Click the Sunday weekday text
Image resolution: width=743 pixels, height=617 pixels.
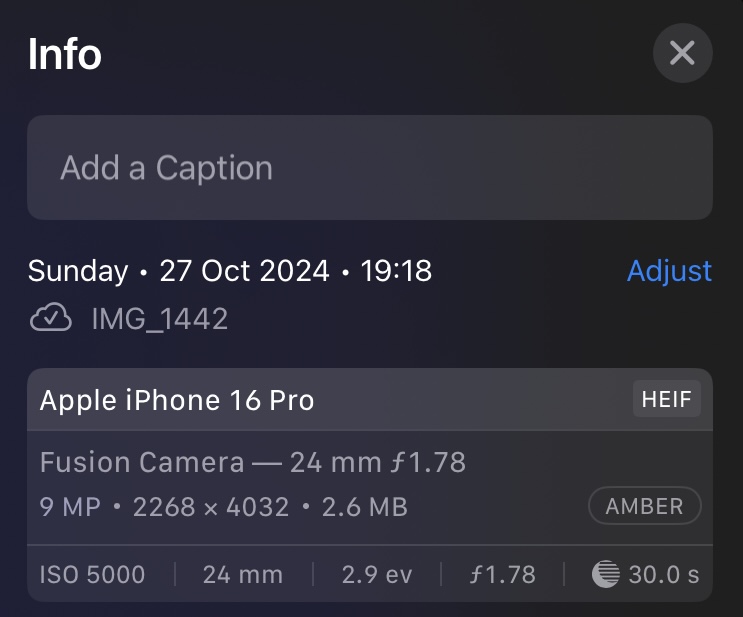click(78, 271)
